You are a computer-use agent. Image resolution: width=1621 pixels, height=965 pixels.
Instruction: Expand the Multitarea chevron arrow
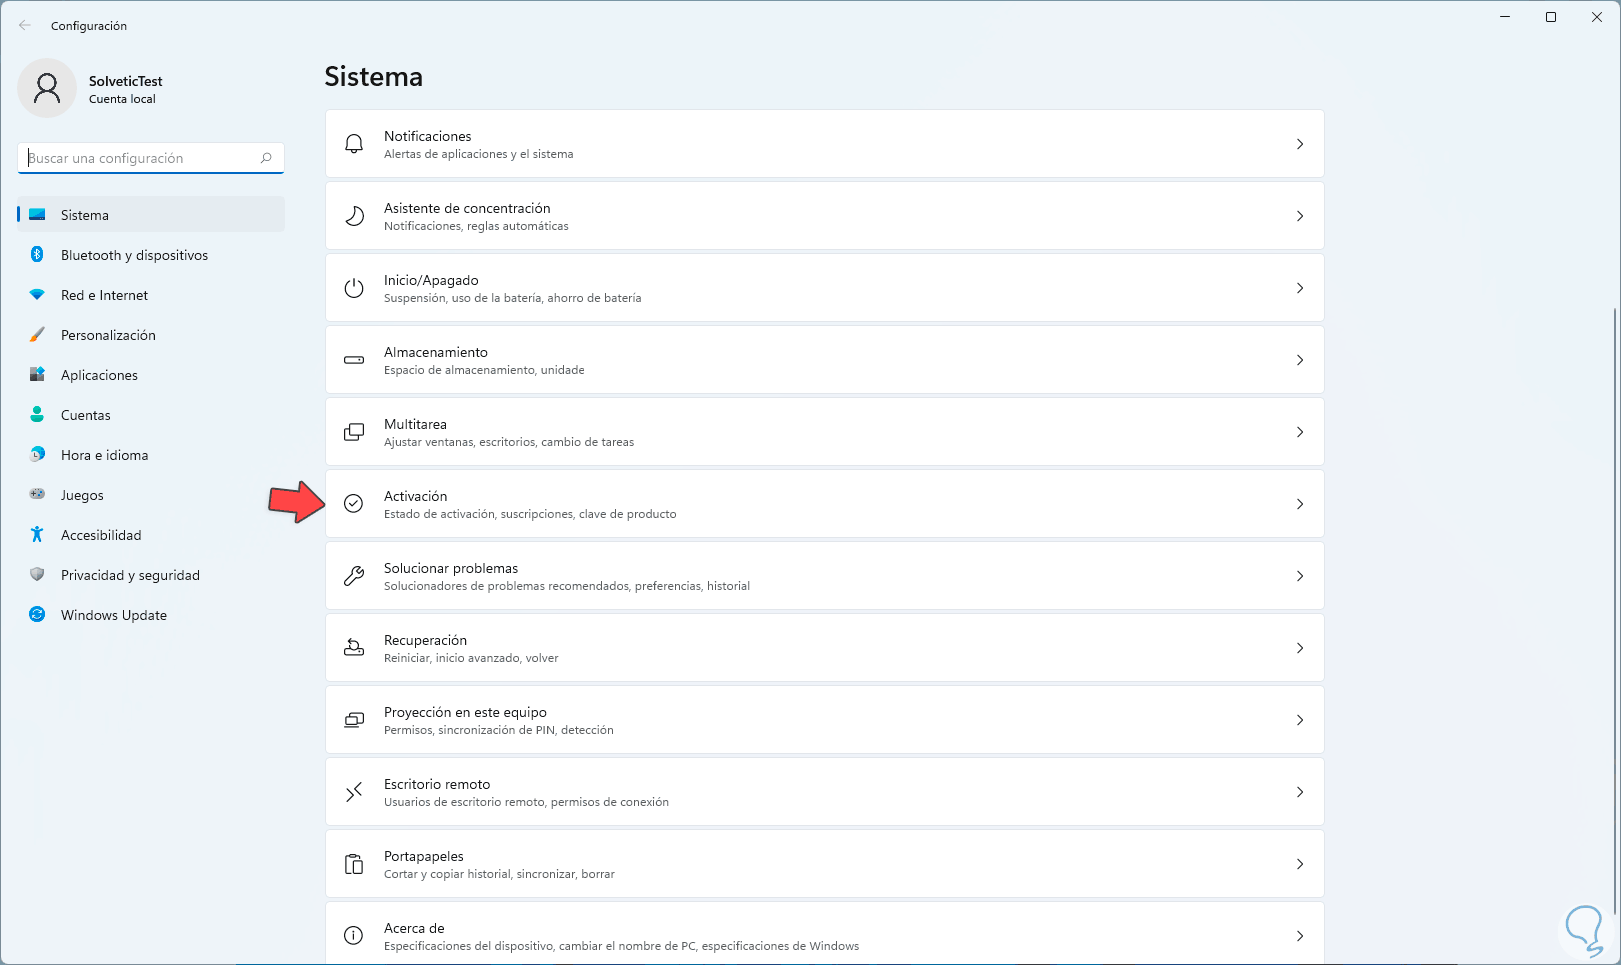(1300, 432)
